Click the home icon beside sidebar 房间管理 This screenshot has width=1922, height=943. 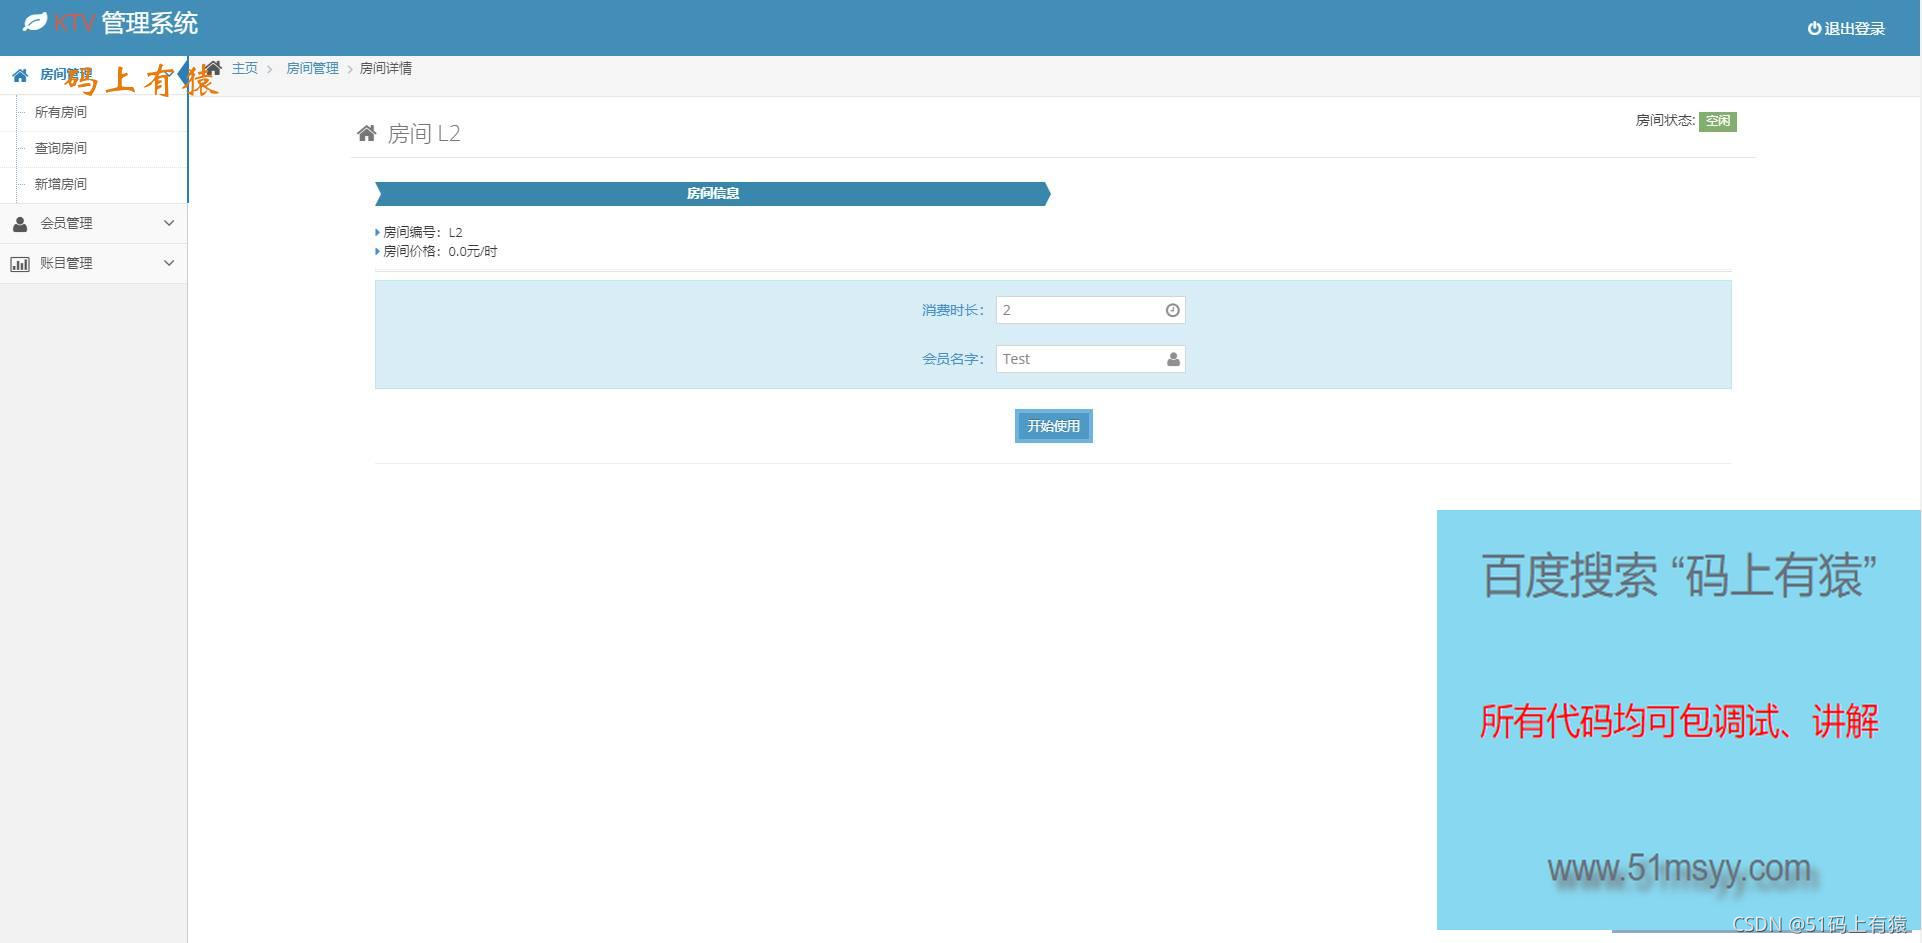(20, 75)
